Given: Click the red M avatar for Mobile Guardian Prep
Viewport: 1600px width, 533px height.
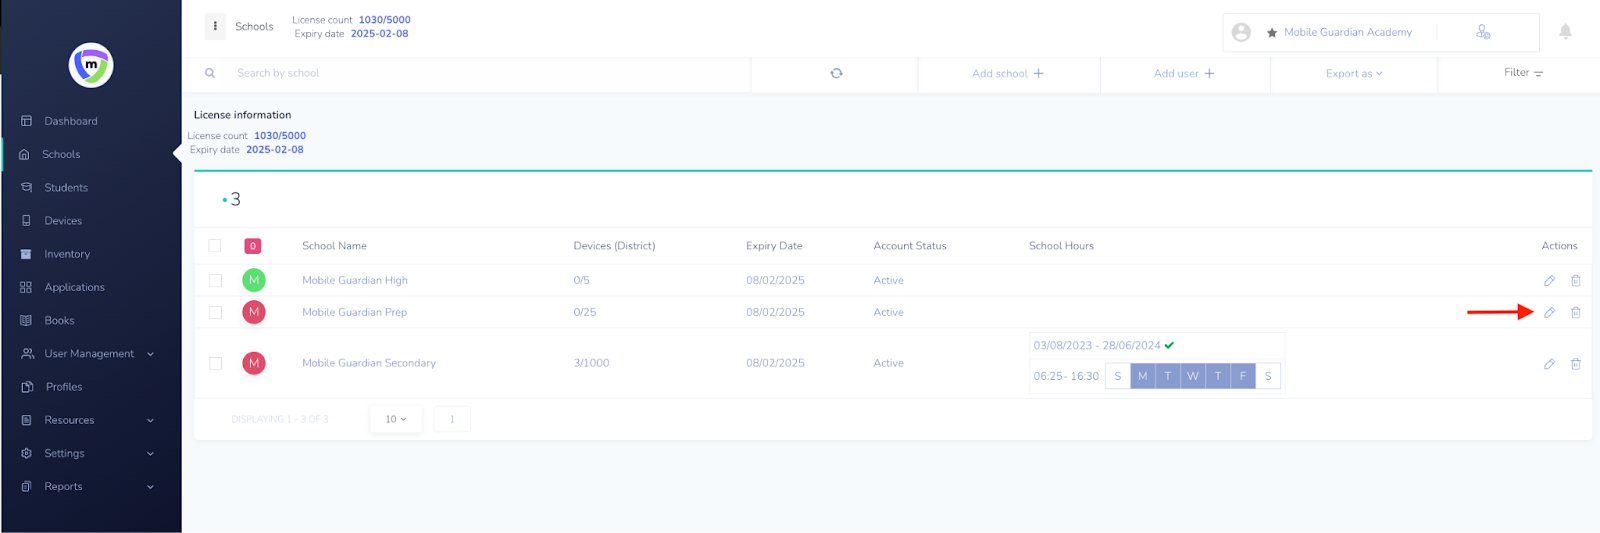Looking at the screenshot, I should (x=254, y=312).
